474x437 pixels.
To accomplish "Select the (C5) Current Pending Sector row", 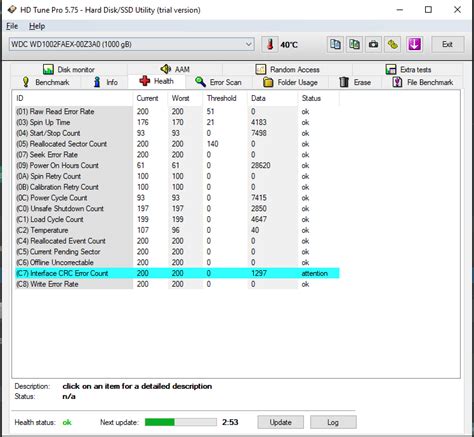I will [x=177, y=252].
